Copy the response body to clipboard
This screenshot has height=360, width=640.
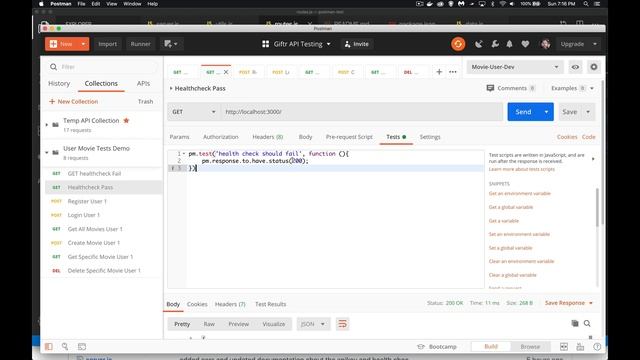[575, 324]
